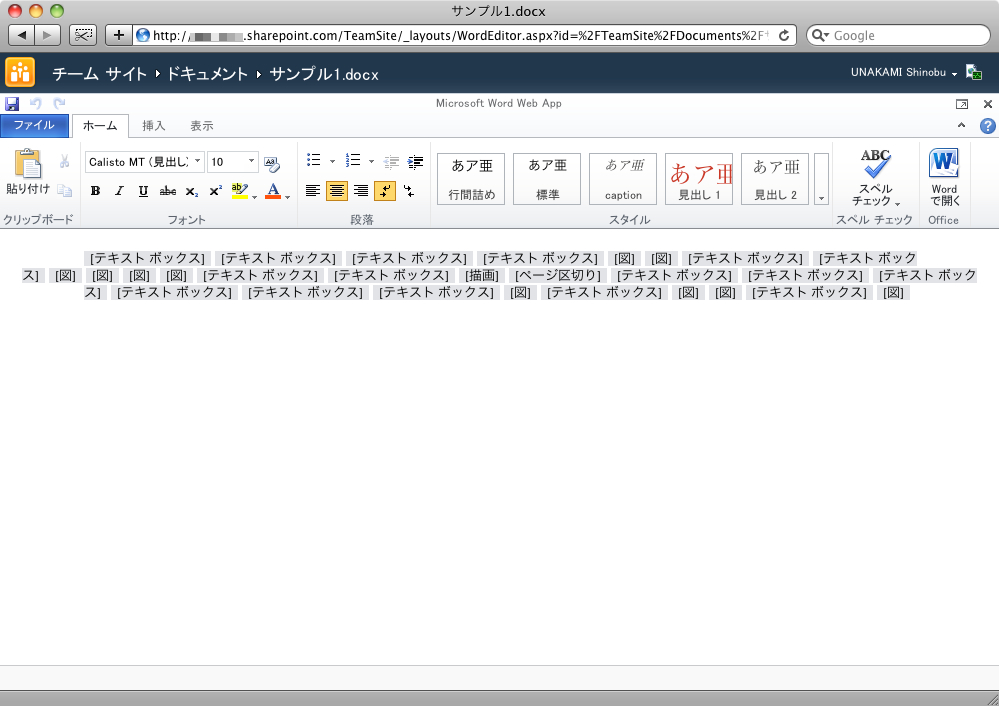This screenshot has height=706, width=999.
Task: Apply the 見出し 2 style
Action: point(775,179)
